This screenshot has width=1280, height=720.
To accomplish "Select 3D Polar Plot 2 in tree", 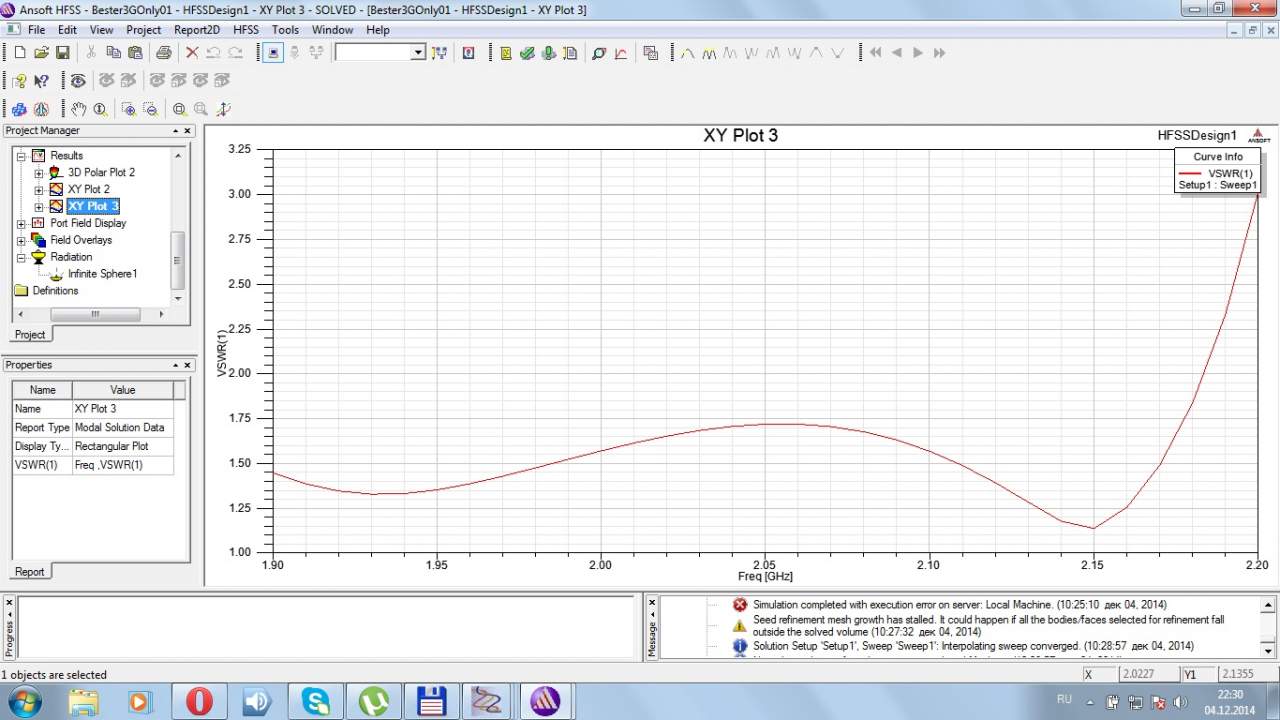I will [x=101, y=172].
